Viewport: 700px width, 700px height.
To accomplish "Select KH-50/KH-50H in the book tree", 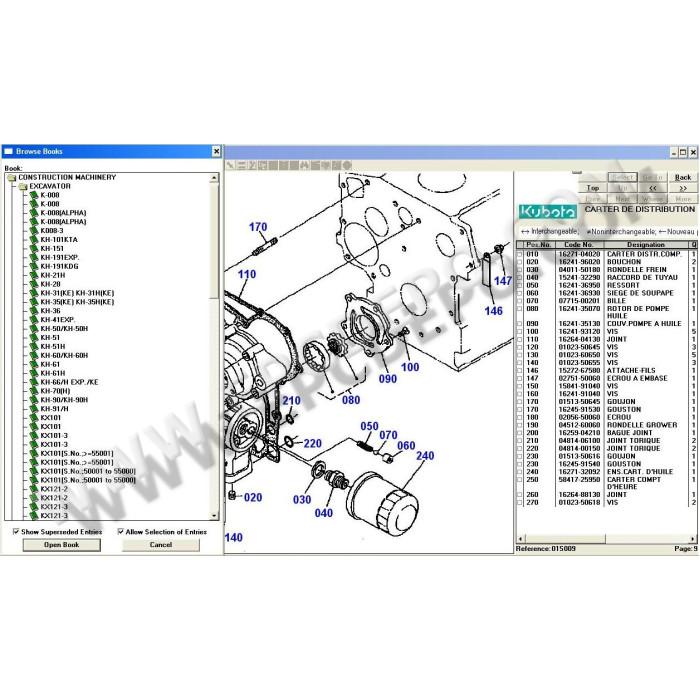I will 64,329.
